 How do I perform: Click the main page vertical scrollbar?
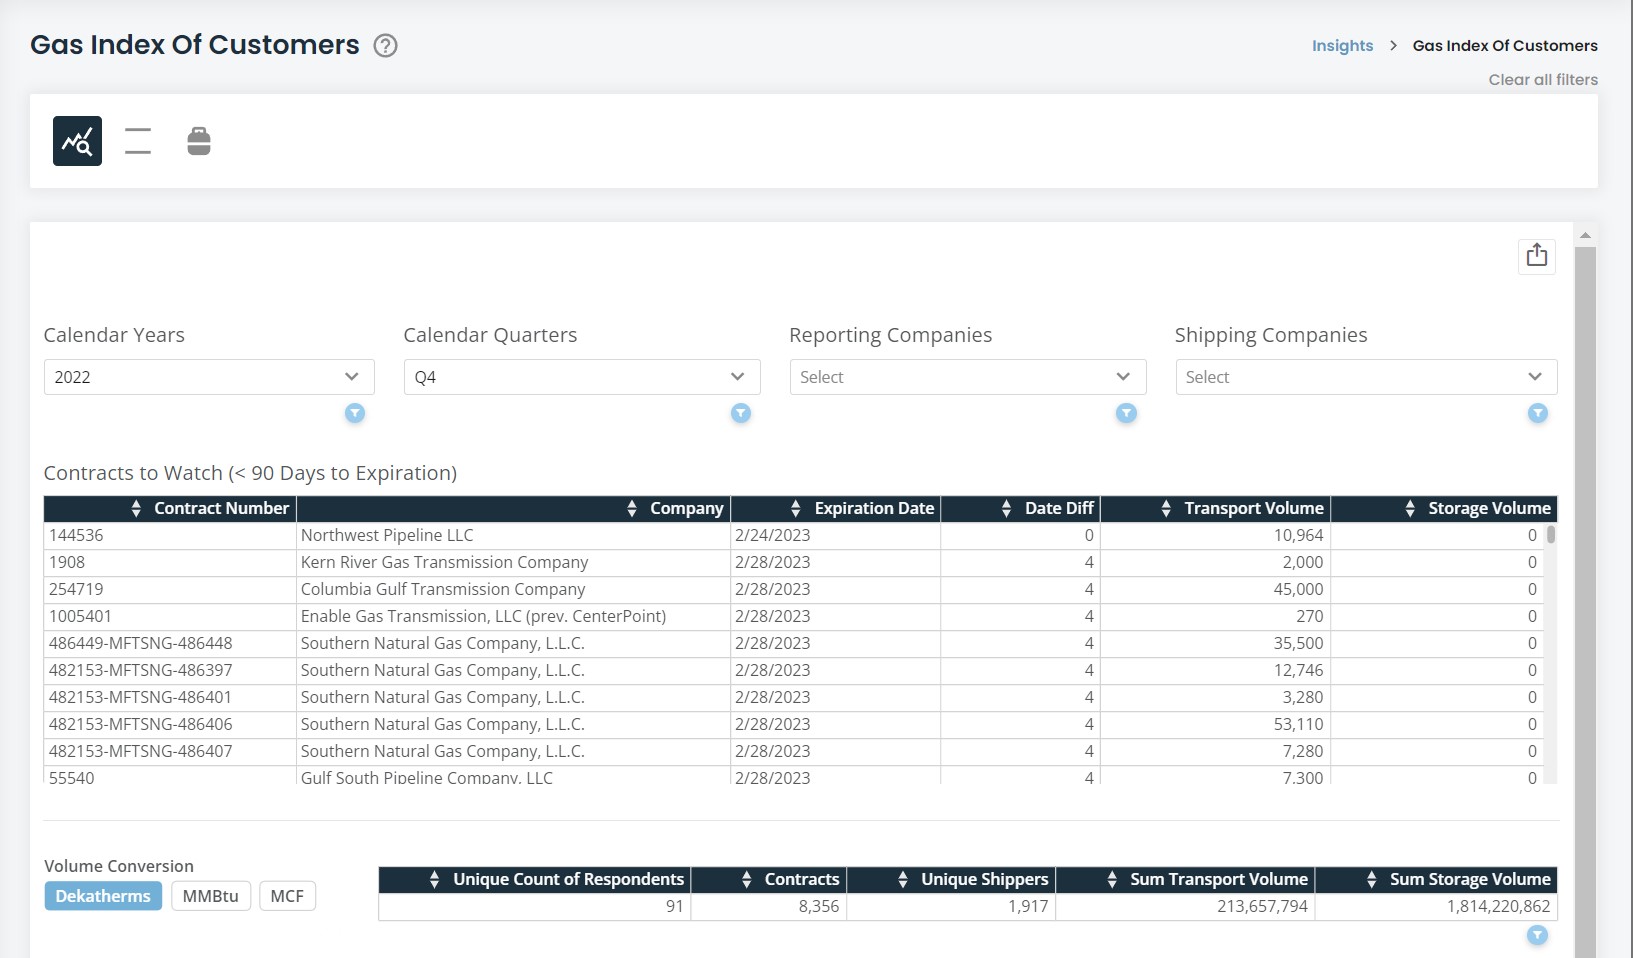point(1585,600)
